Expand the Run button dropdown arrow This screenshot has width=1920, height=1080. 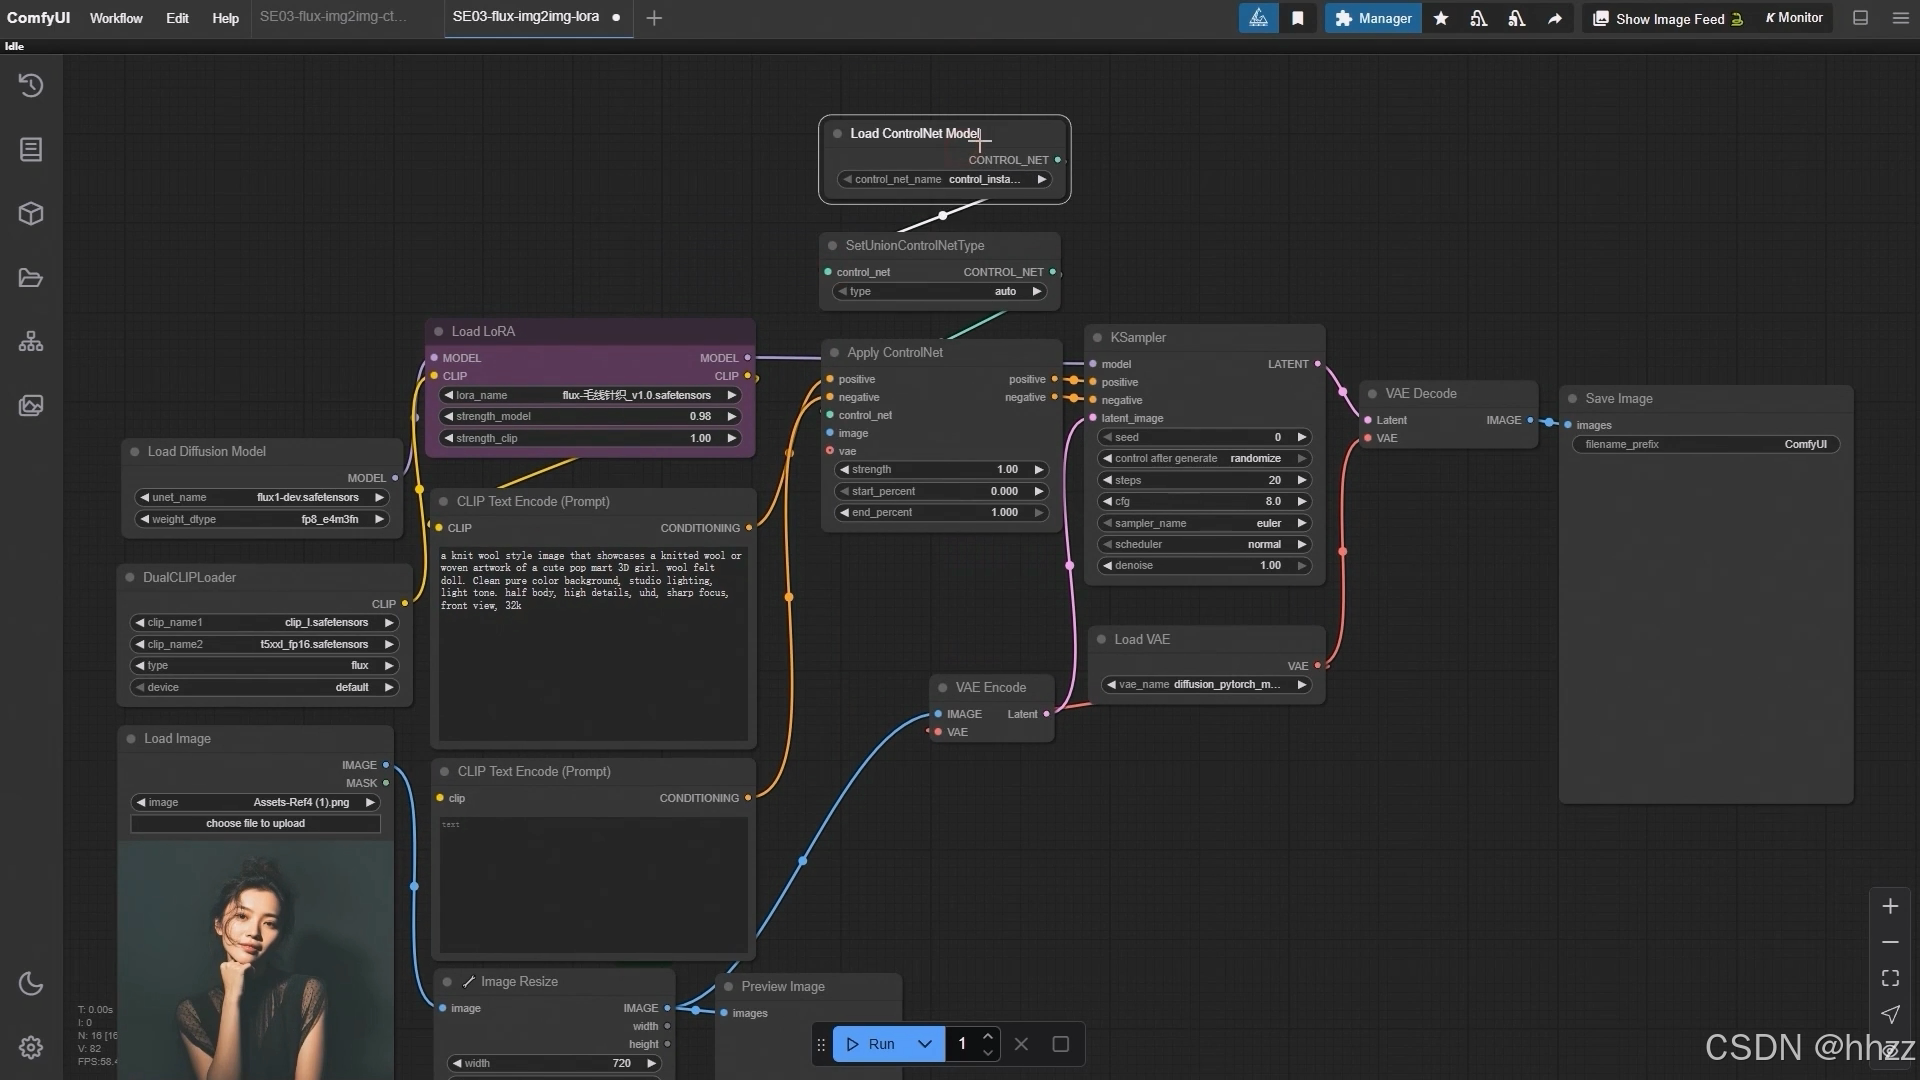925,1044
